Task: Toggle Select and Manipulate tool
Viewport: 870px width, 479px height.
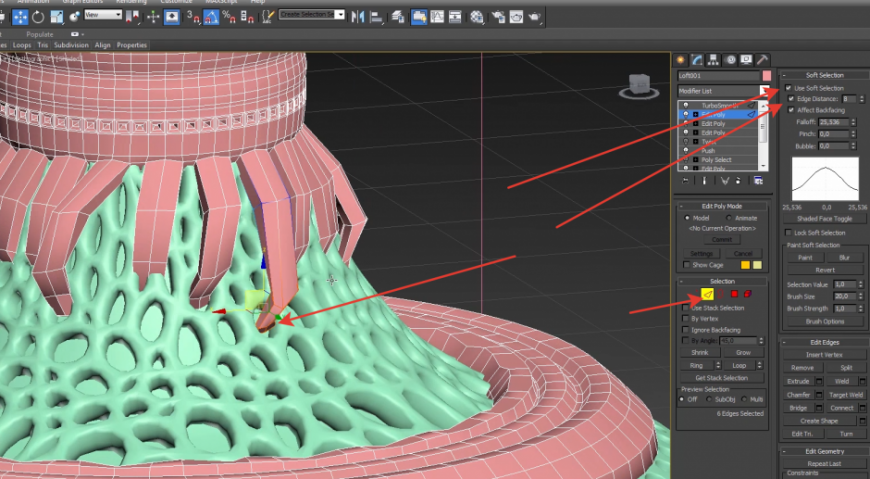Action: 154,17
